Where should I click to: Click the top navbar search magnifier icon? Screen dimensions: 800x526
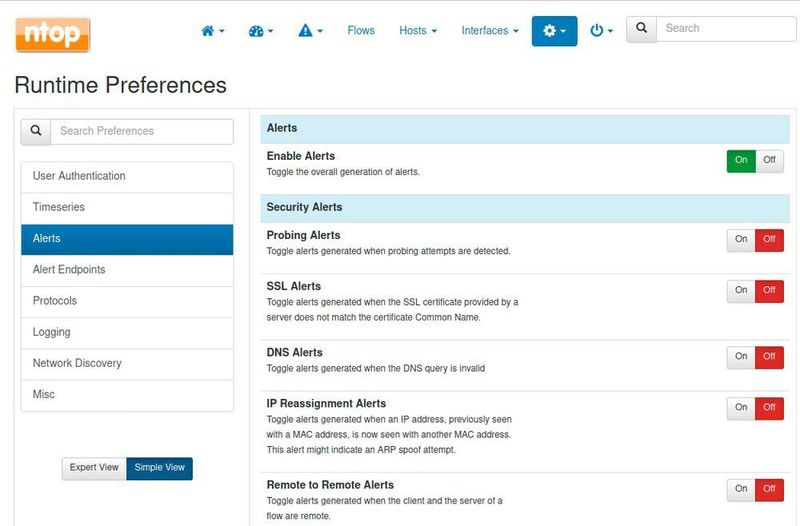(642, 29)
